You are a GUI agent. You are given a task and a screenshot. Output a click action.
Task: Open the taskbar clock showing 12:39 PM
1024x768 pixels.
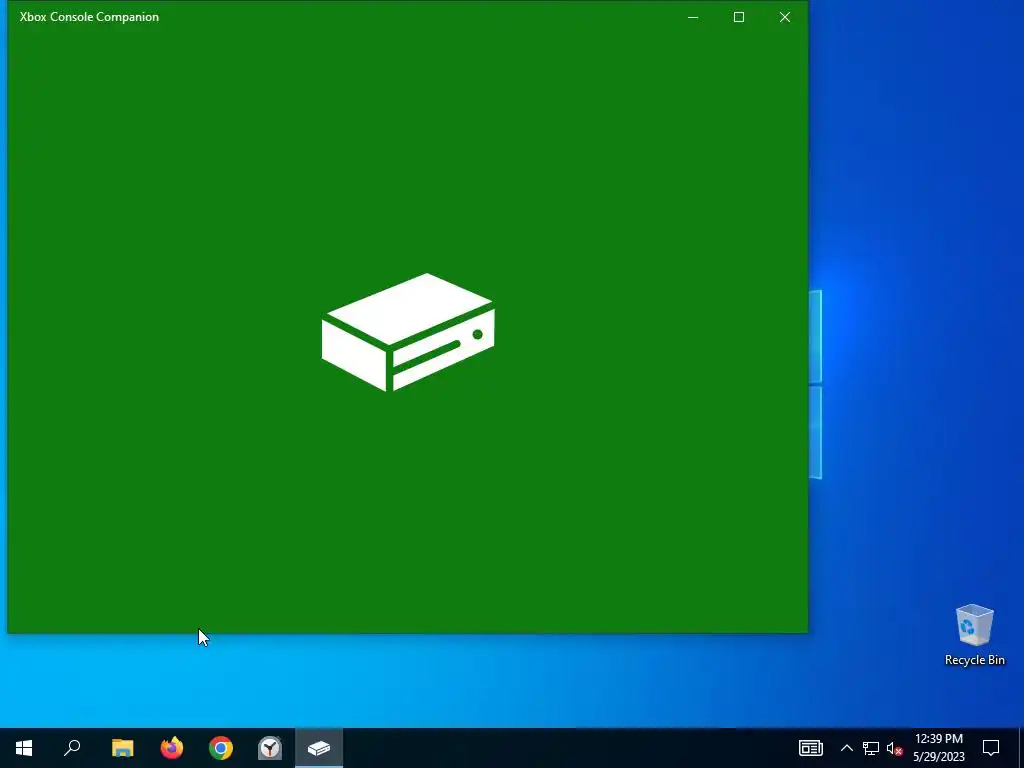pos(938,748)
